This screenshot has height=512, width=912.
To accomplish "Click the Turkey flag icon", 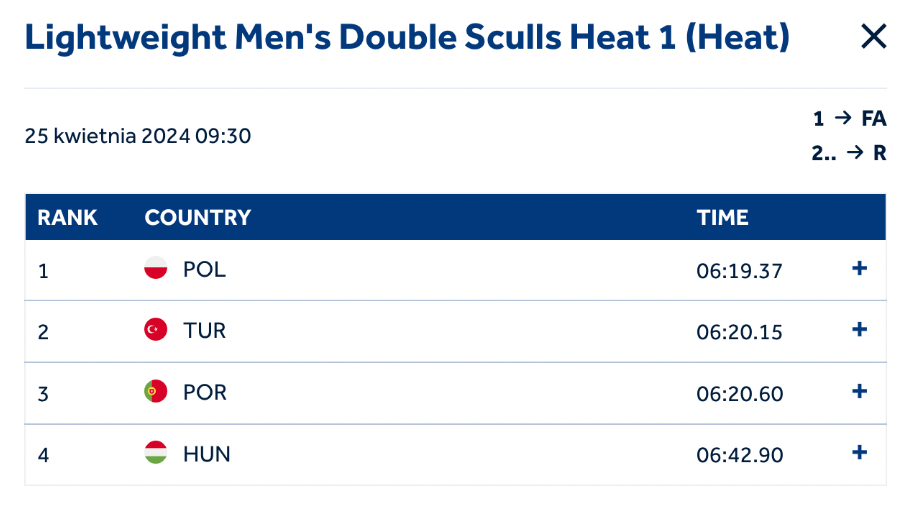I will 155,330.
